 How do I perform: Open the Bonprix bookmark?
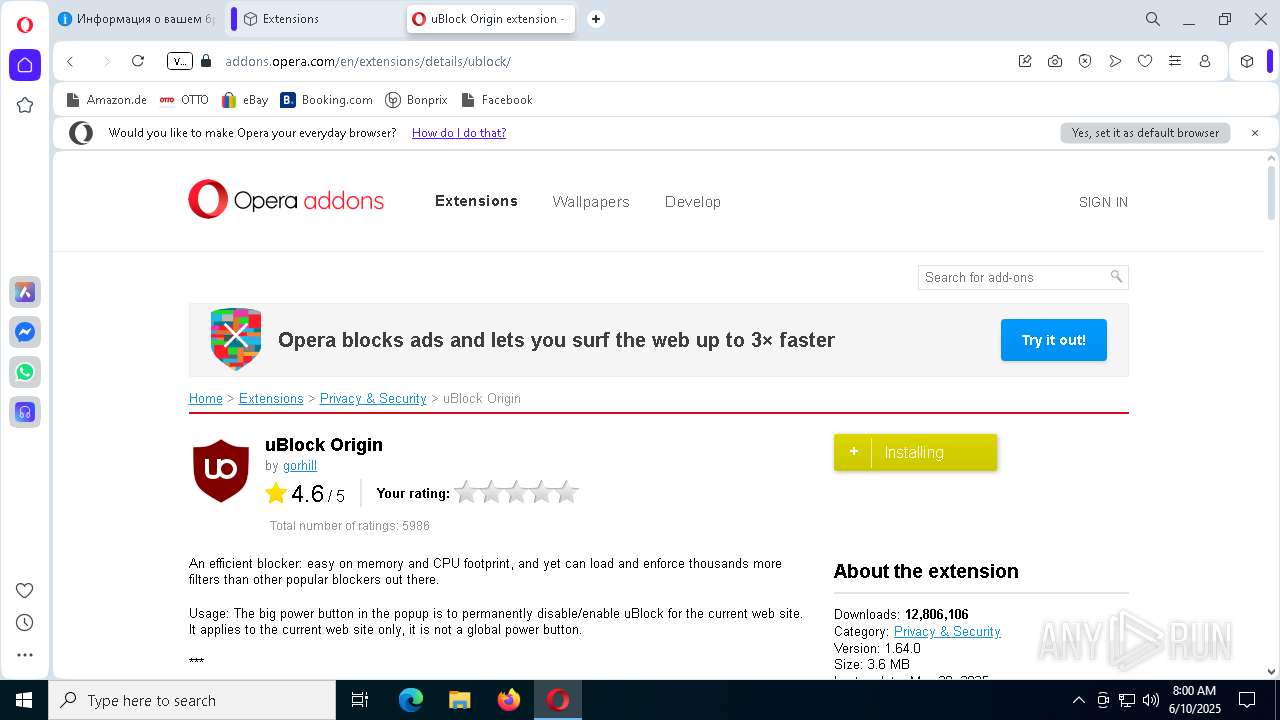coord(417,100)
